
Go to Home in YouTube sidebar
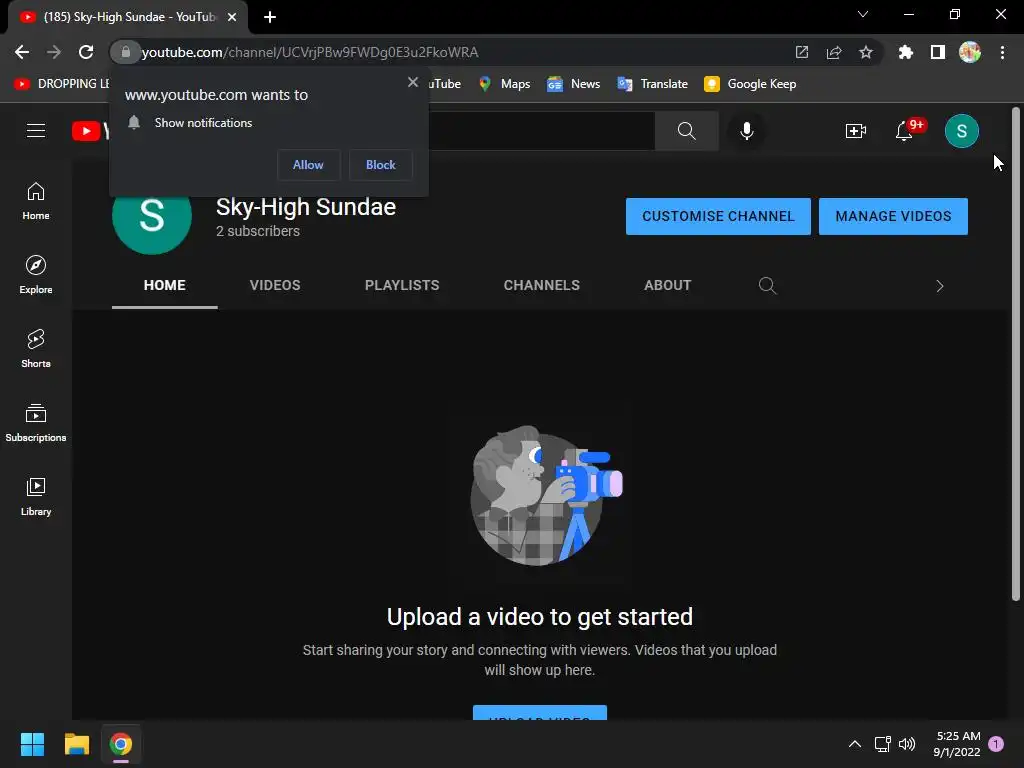36,201
